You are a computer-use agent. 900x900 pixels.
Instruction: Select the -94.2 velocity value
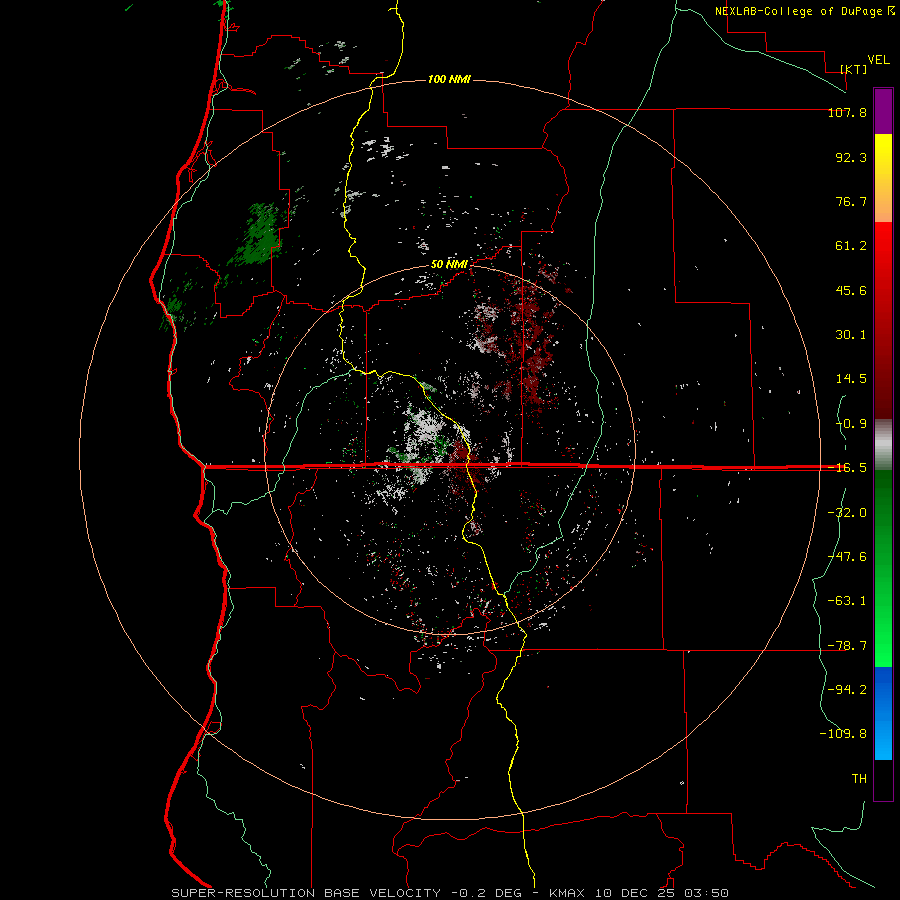847,690
